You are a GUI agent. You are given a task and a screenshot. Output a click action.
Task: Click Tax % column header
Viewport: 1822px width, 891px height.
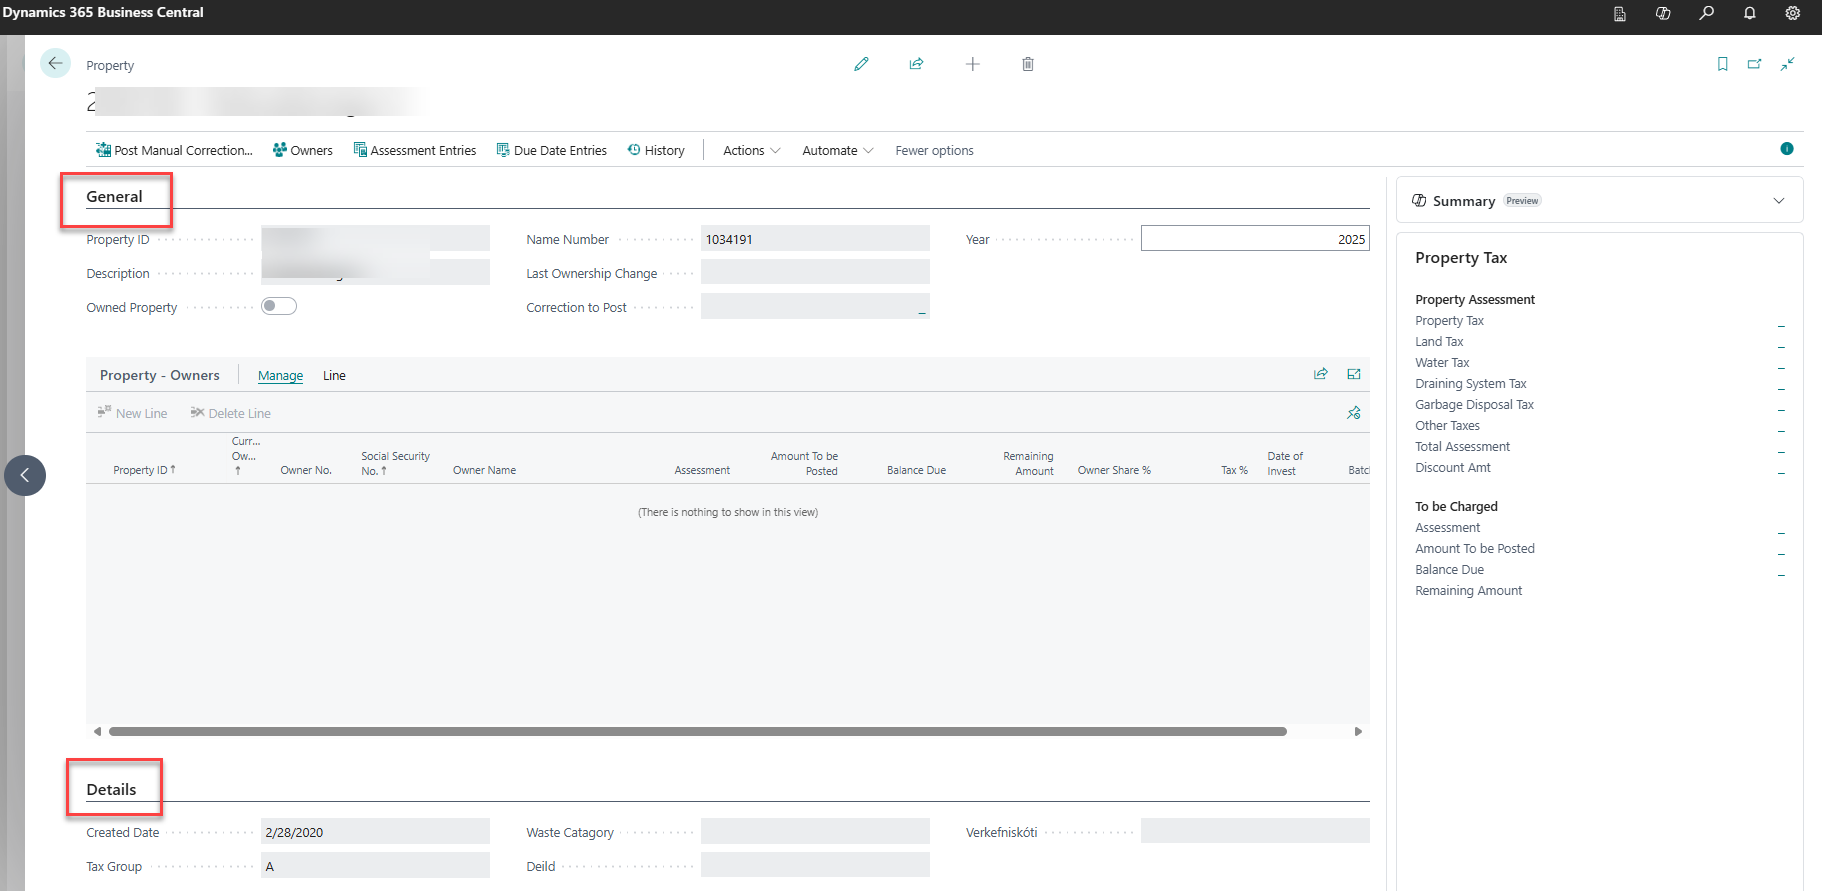[1234, 470]
